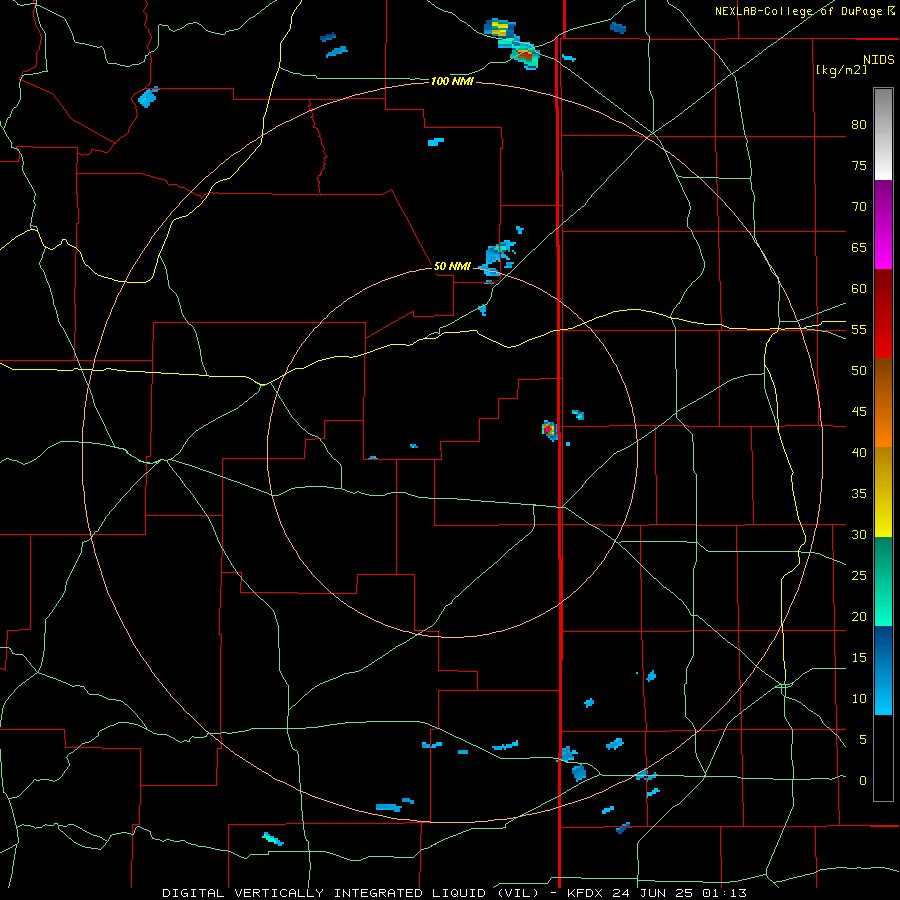Click the scale value 70
Screen dimensions: 900x900
point(859,207)
